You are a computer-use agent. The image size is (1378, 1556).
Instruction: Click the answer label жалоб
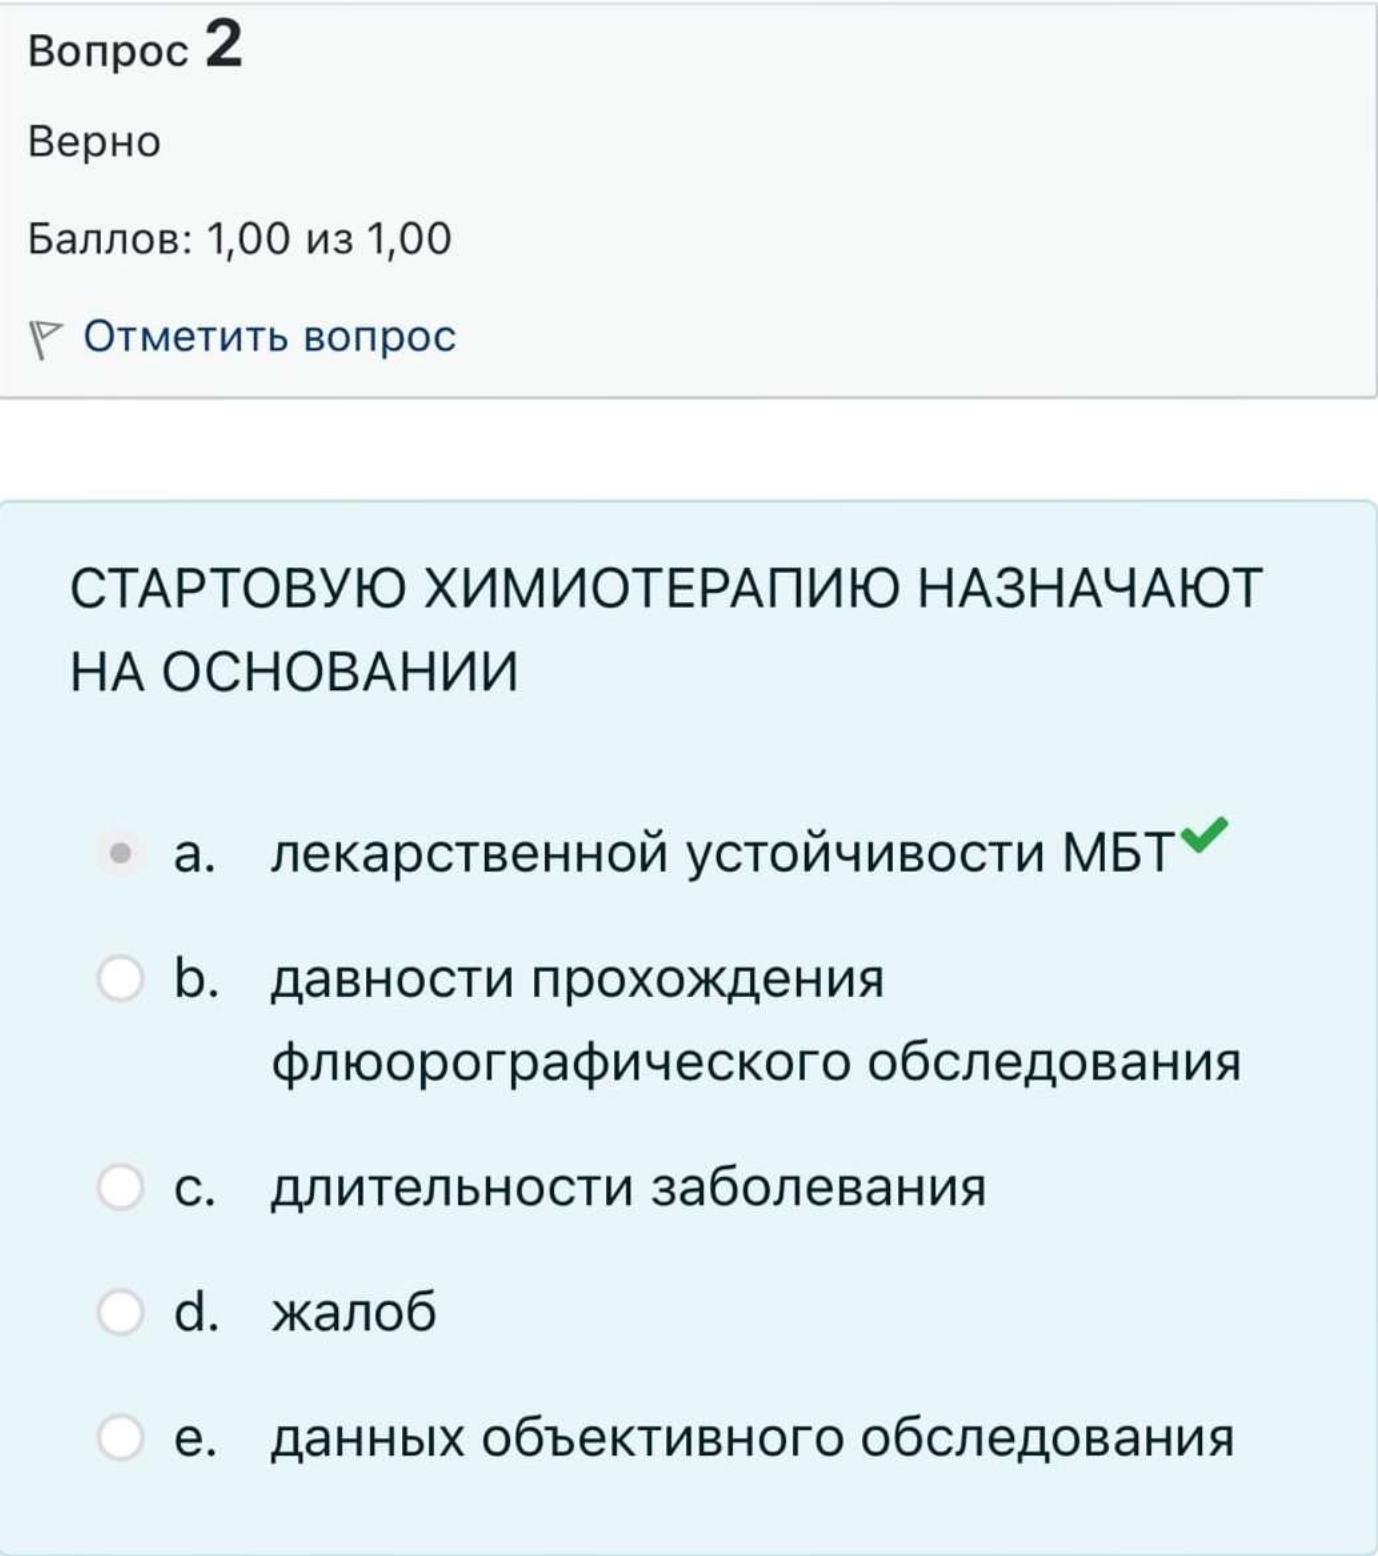[354, 1312]
